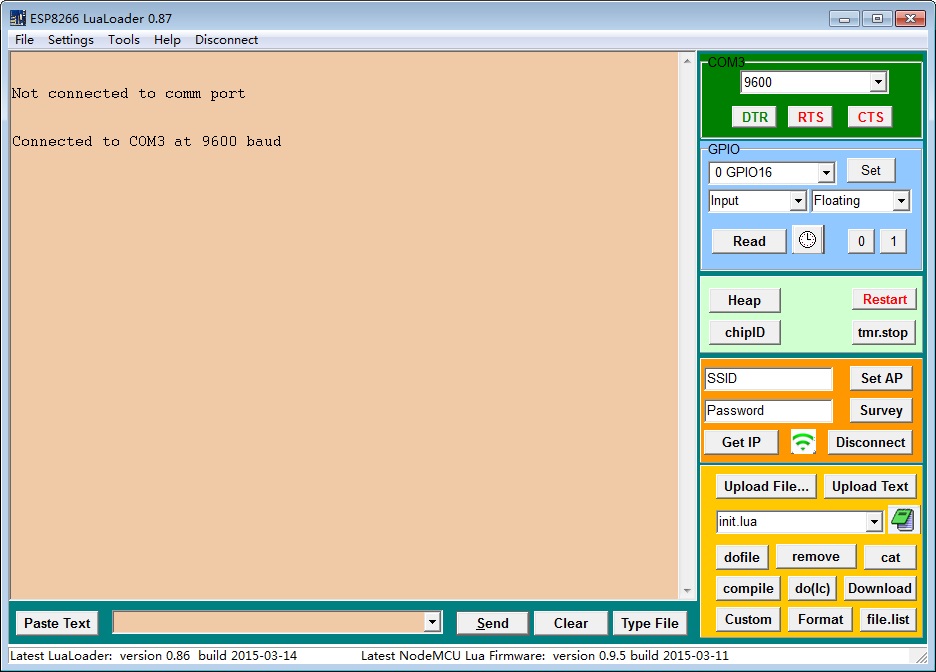936x672 pixels.
Task: Click the clock timer icon in GPIO panel
Action: [808, 240]
